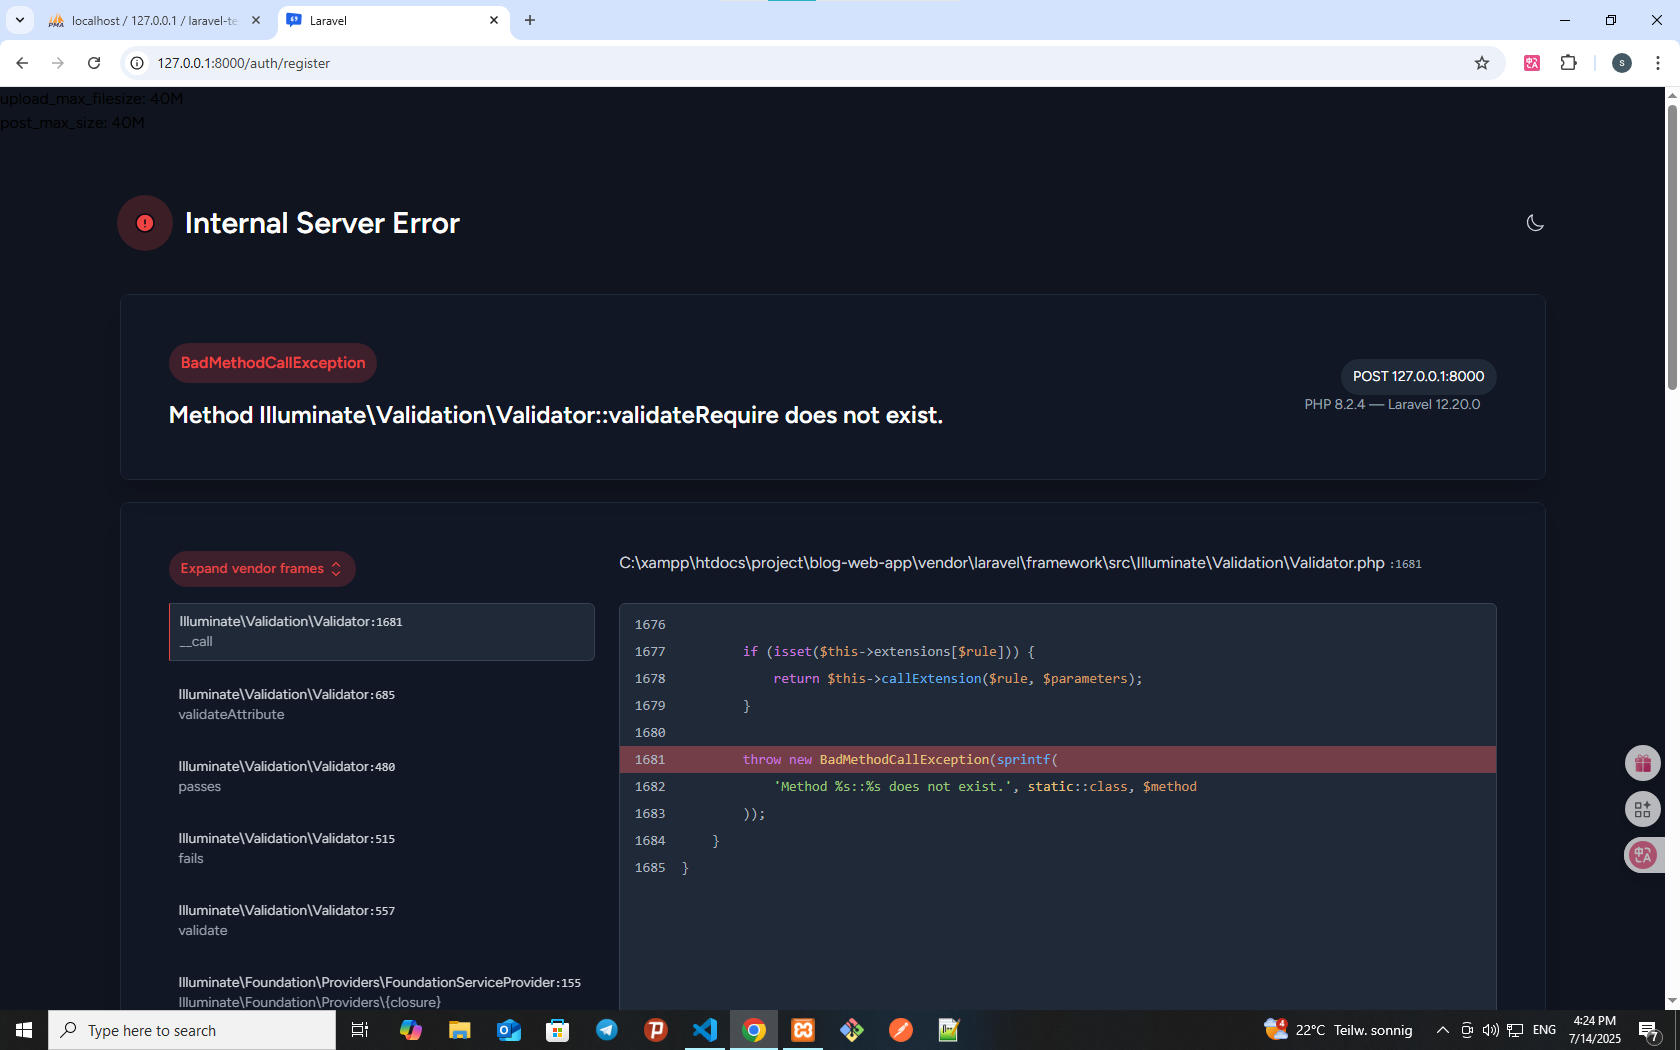The image size is (1680, 1050).
Task: View site information icon
Action: [x=137, y=63]
